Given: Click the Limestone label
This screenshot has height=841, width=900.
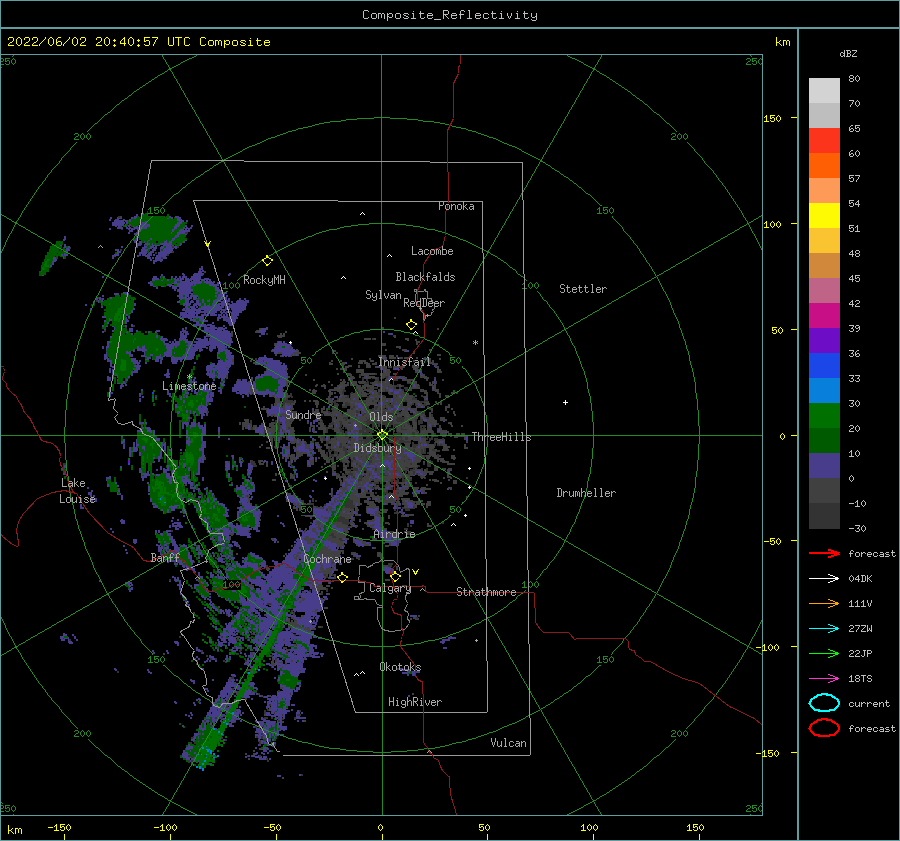Looking at the screenshot, I should (x=189, y=386).
